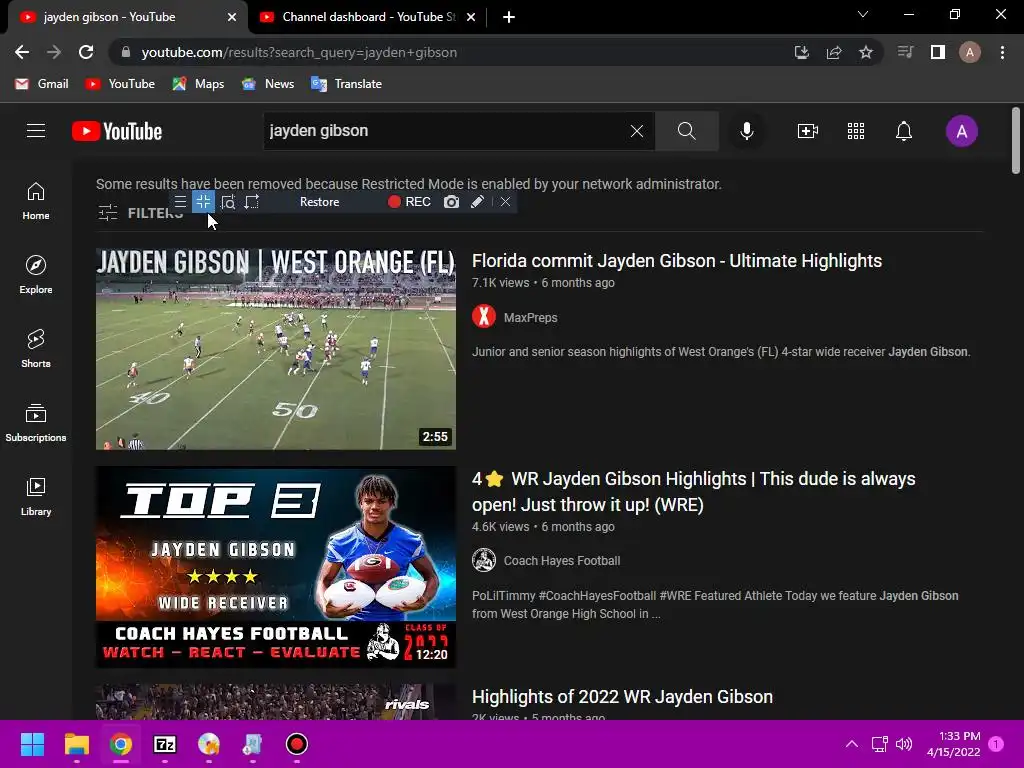Open search FILTERS options
Image resolution: width=1024 pixels, height=768 pixels.
[140, 213]
